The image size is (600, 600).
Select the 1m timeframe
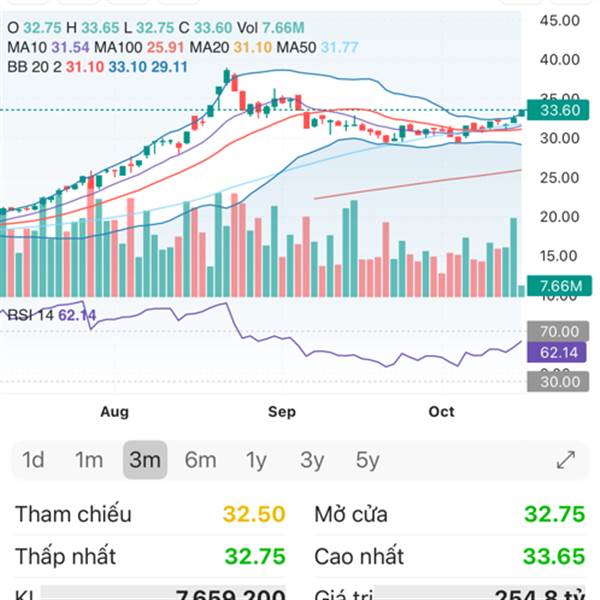[89, 460]
